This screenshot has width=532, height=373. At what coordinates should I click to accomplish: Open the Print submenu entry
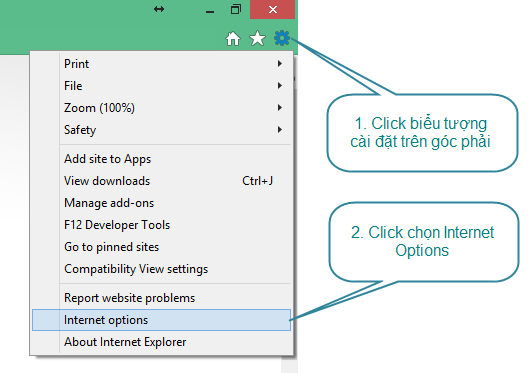[162, 64]
